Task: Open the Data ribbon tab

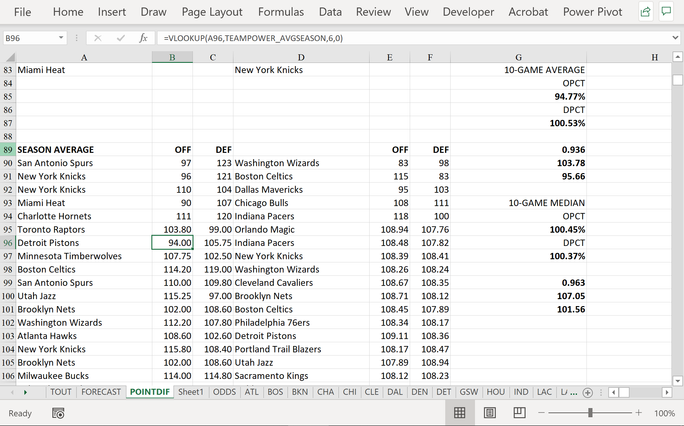Action: 330,12
